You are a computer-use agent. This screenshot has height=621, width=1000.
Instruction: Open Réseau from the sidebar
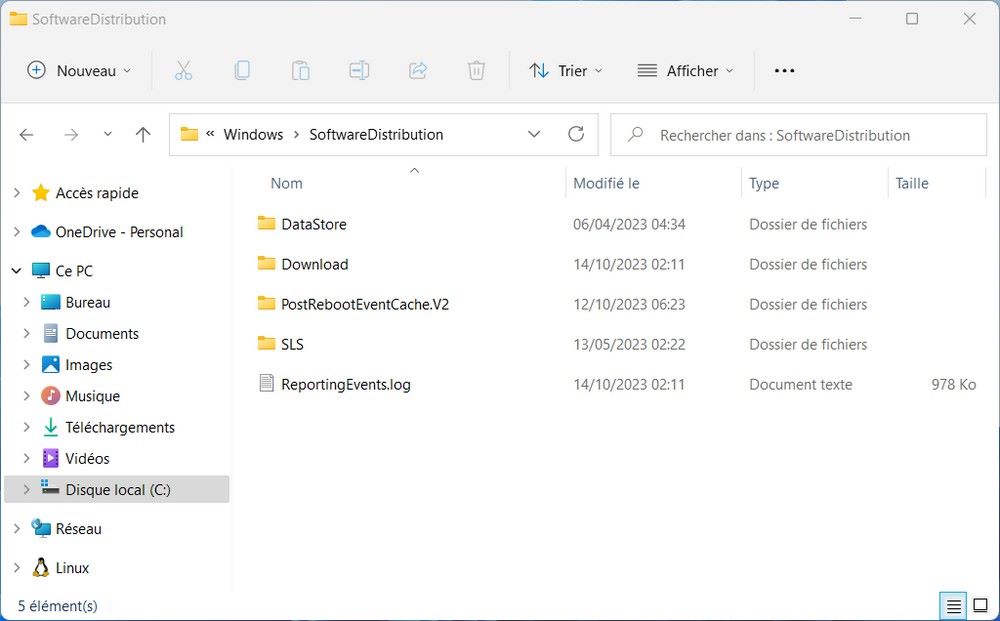coord(78,529)
